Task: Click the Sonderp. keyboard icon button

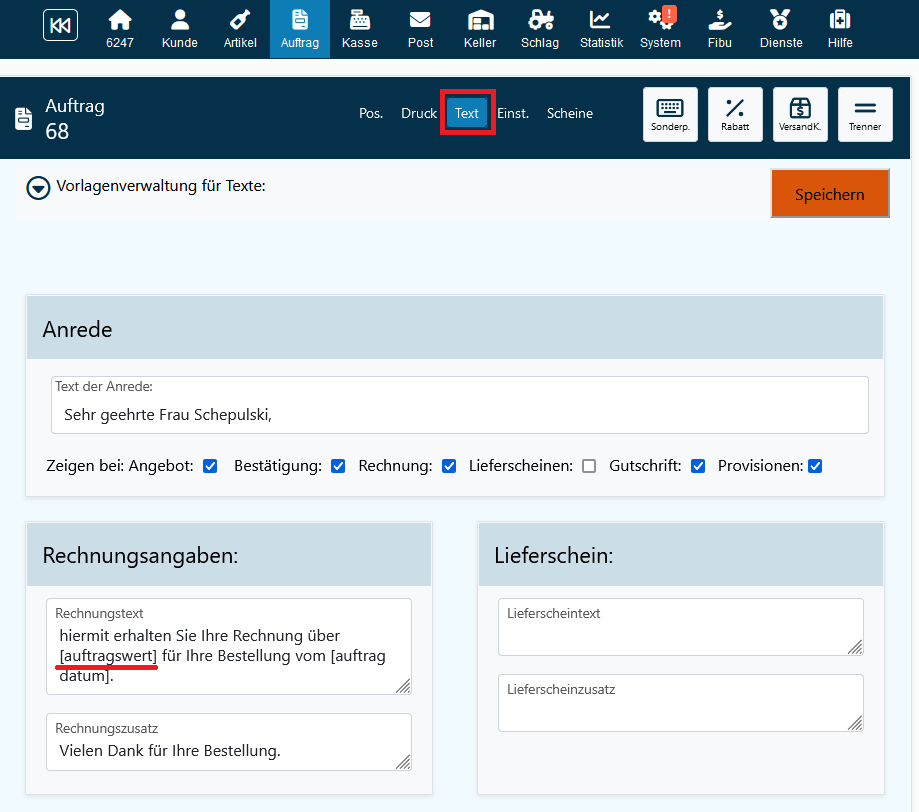Action: tap(670, 114)
